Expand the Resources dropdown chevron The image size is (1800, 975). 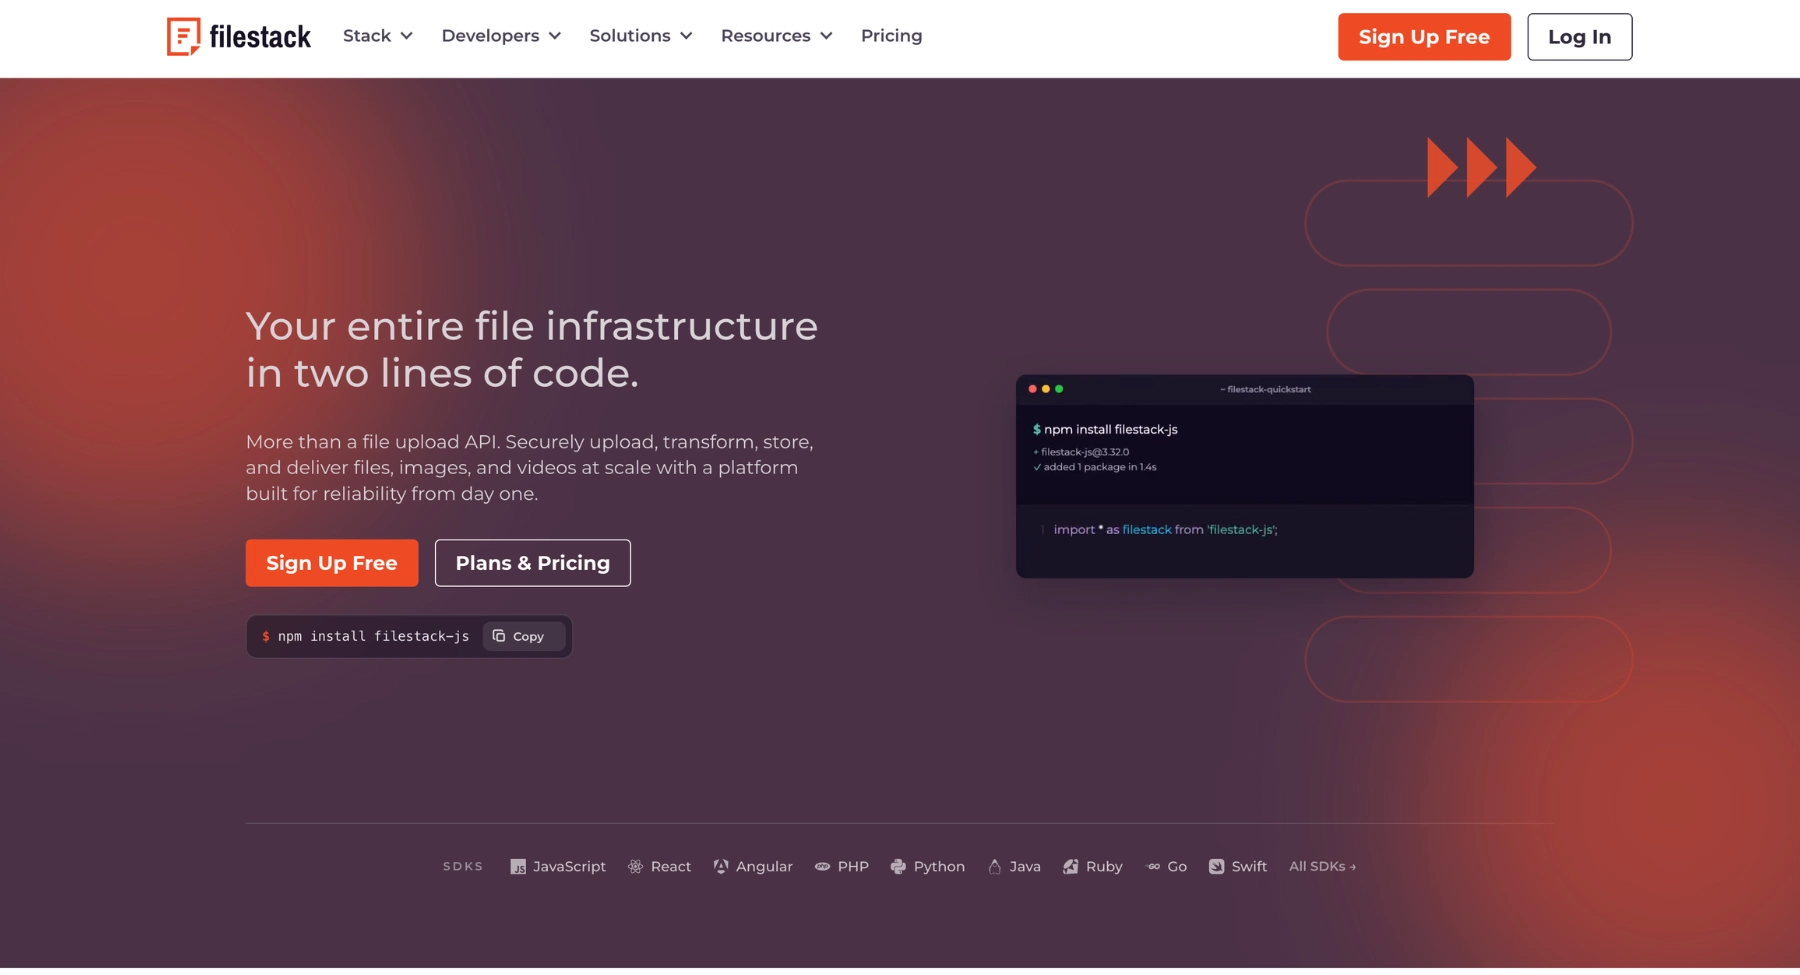point(826,36)
